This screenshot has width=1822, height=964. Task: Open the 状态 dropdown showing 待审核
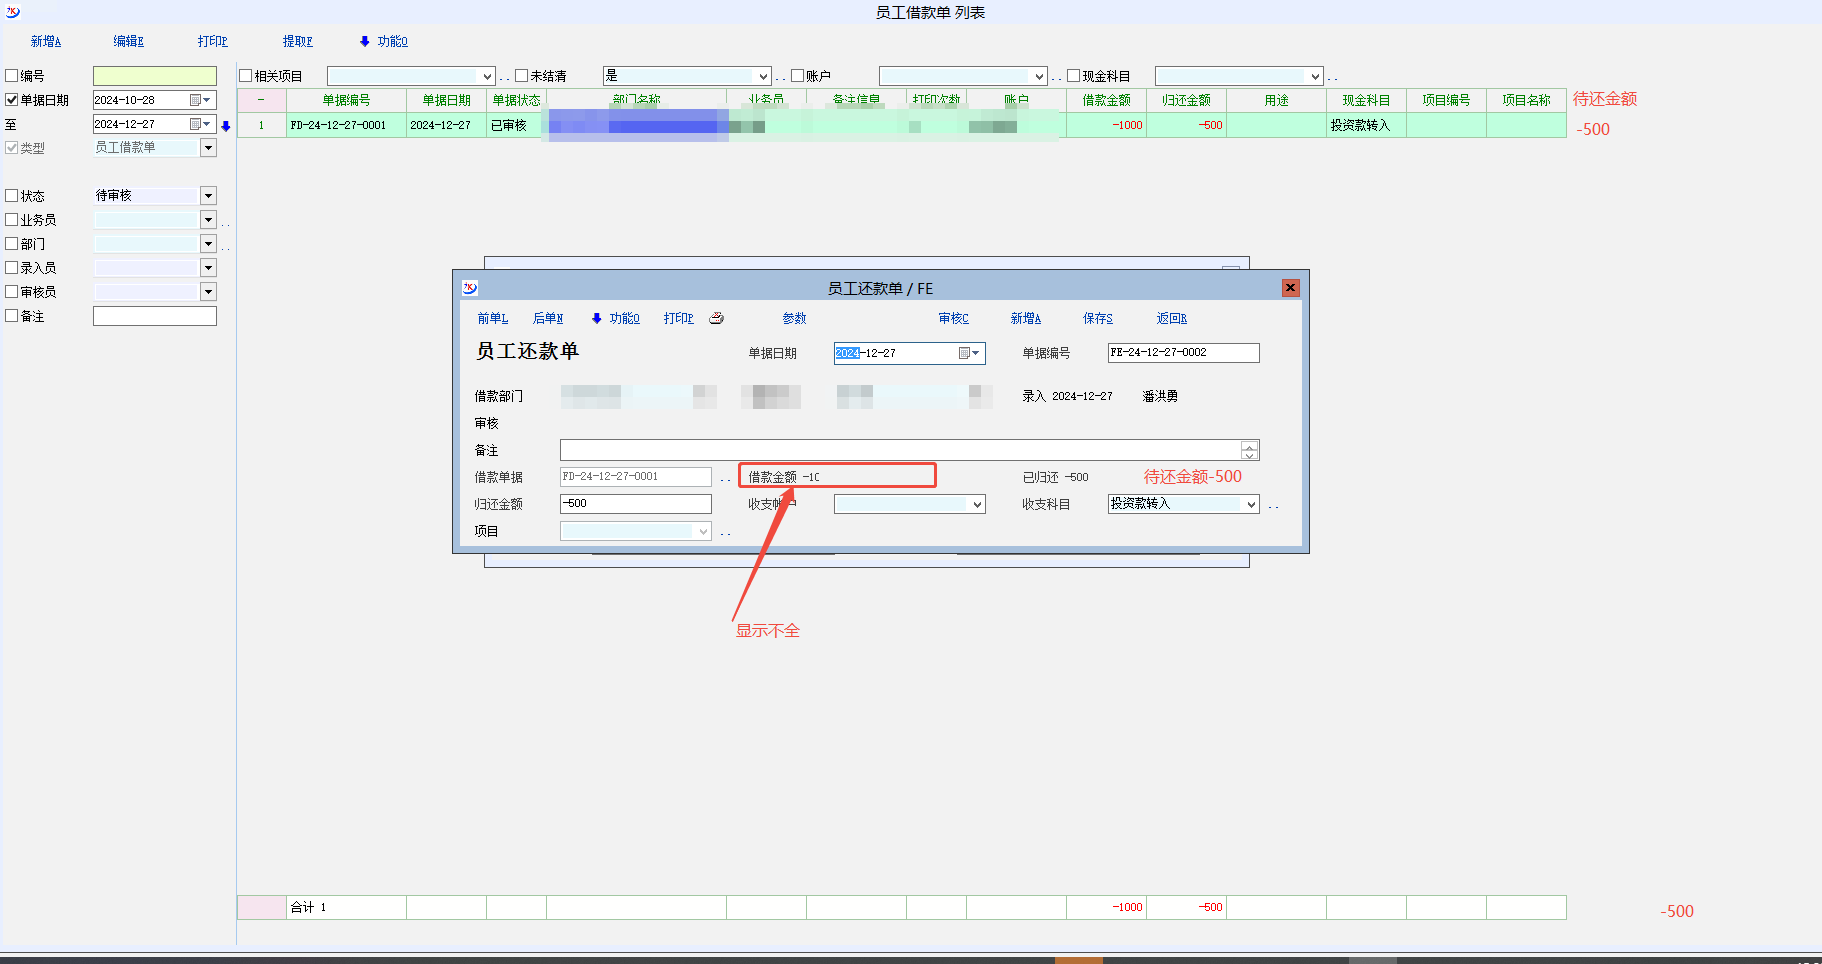coord(208,196)
